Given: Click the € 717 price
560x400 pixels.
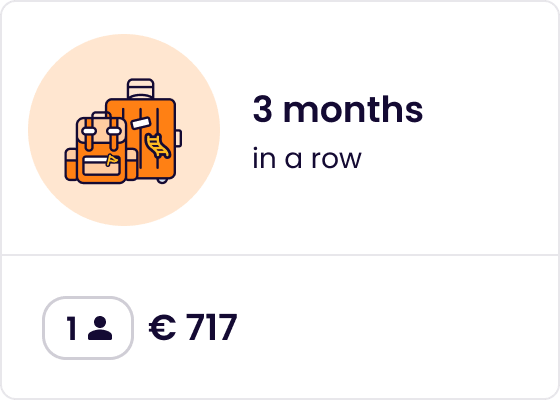Looking at the screenshot, I should pos(193,327).
